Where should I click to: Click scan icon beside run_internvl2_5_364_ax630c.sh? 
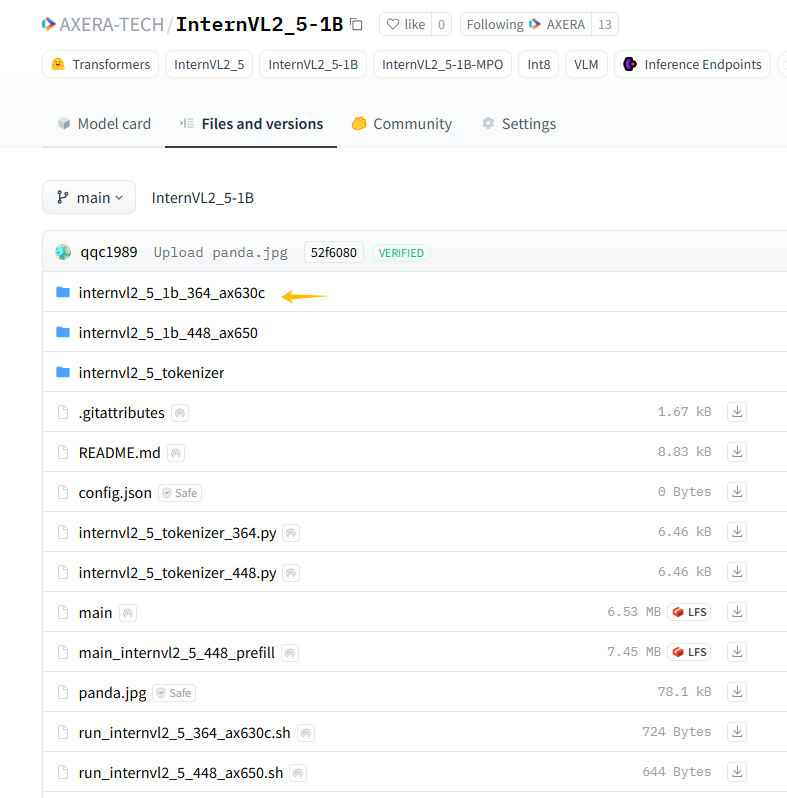[x=305, y=733]
